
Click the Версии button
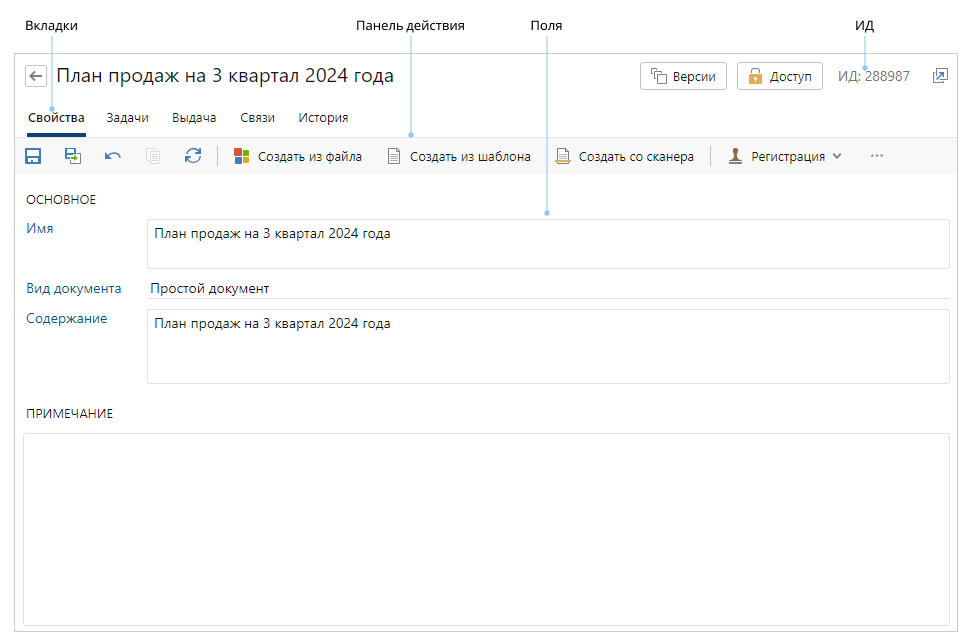click(683, 76)
